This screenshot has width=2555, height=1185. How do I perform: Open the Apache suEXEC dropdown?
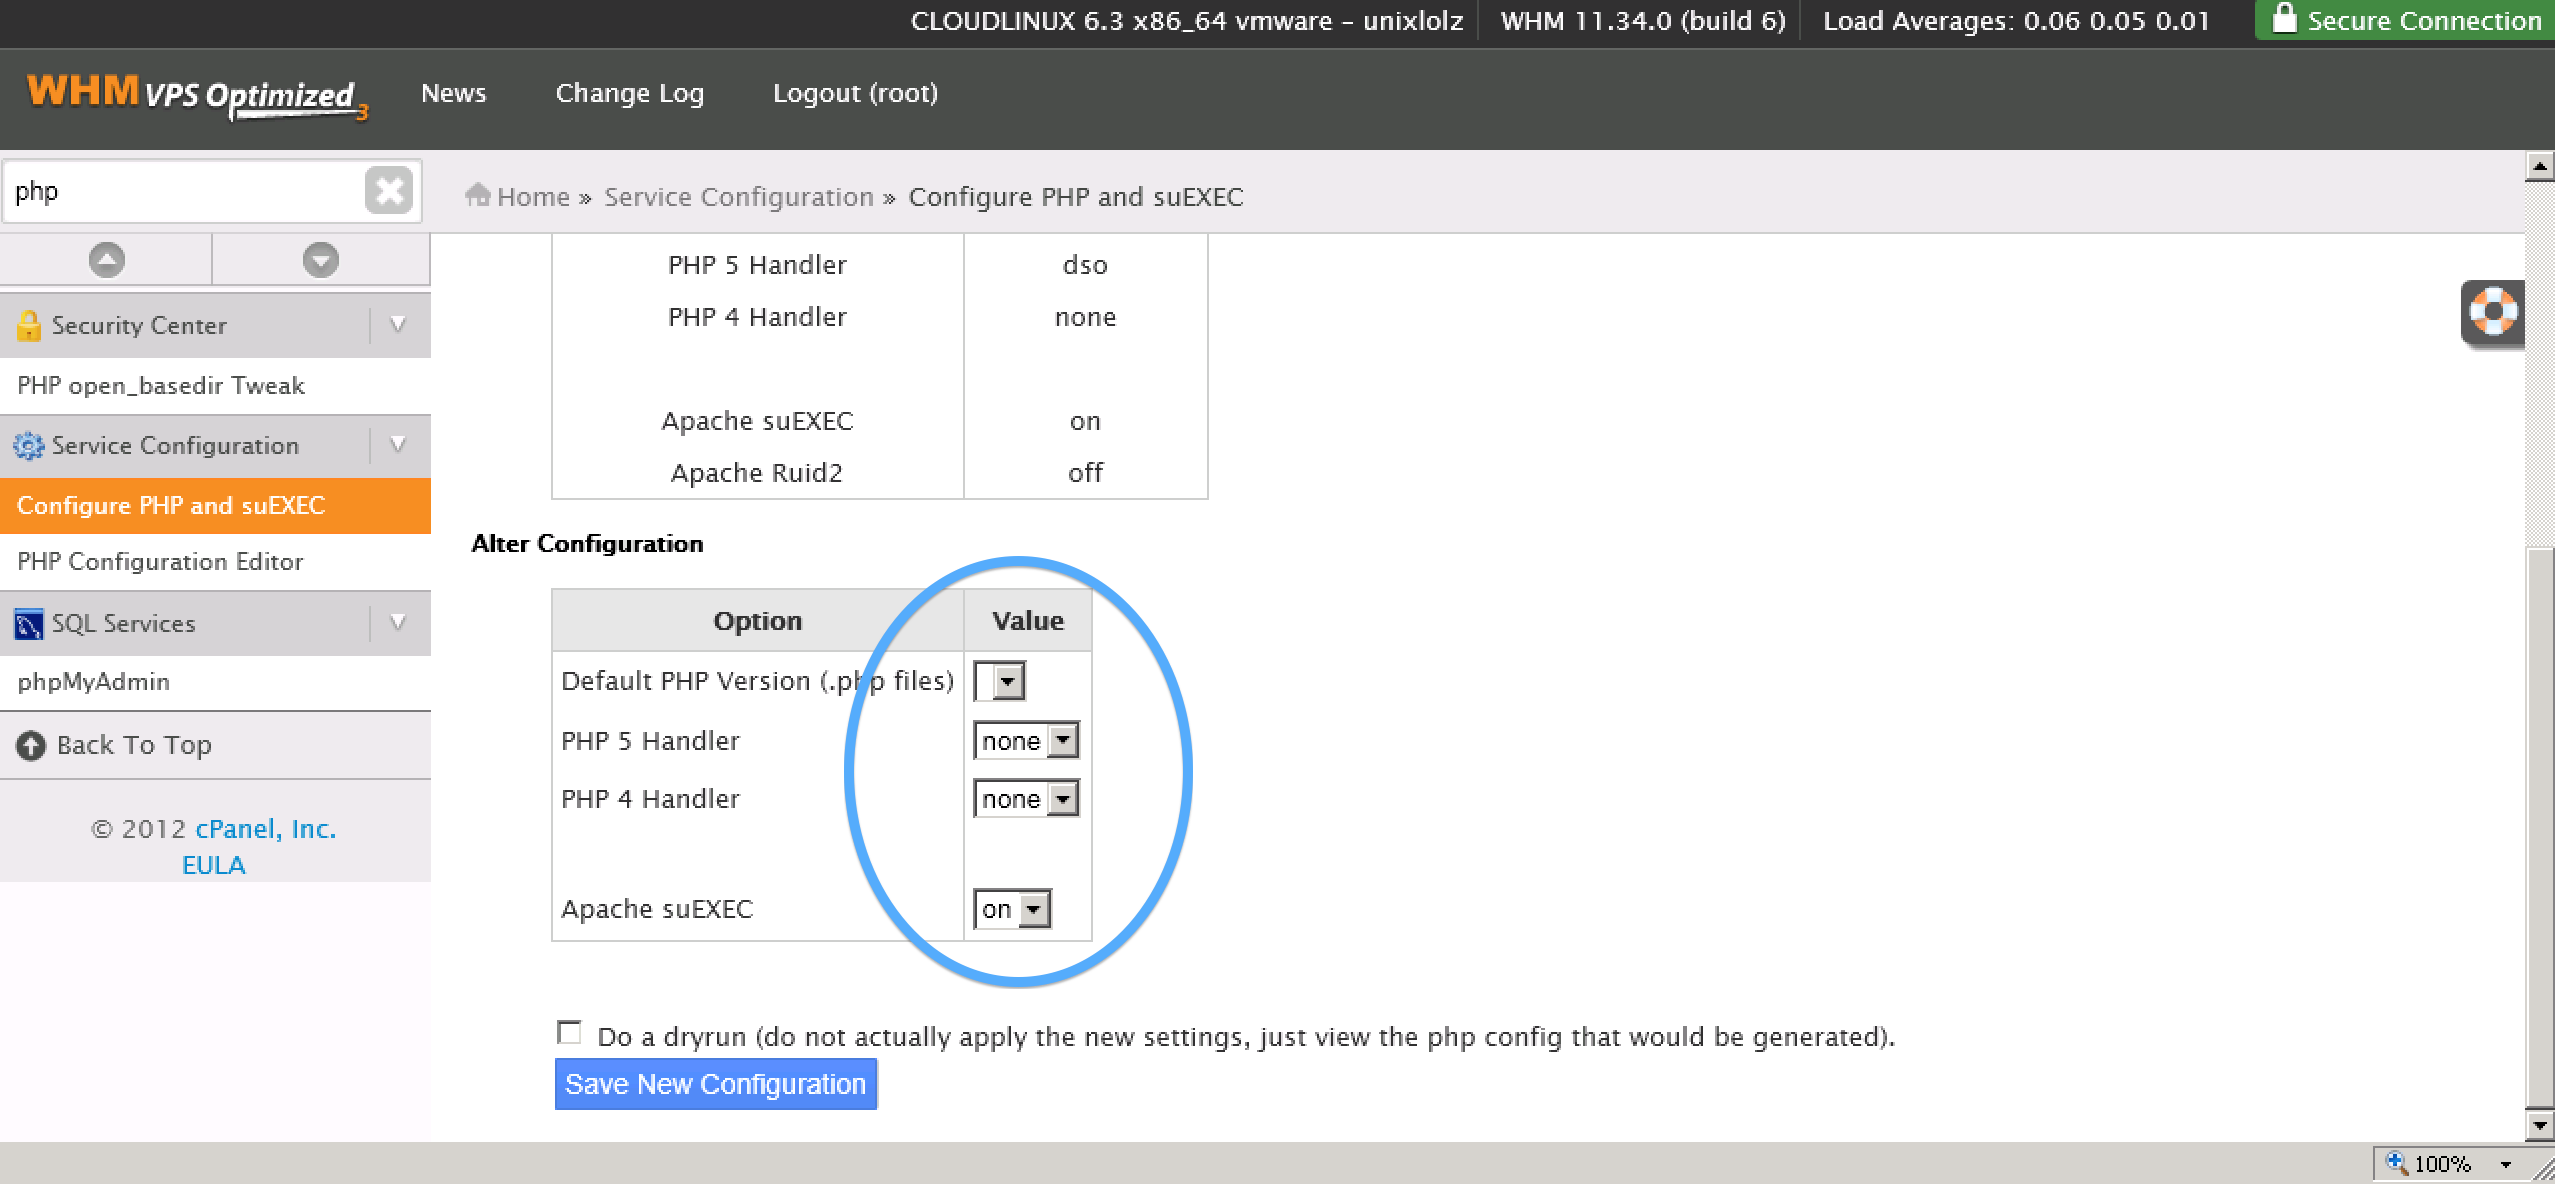pos(1012,909)
